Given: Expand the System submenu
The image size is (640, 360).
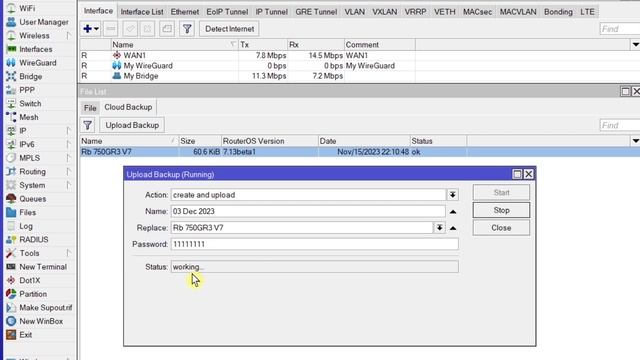Looking at the screenshot, I should (68, 185).
